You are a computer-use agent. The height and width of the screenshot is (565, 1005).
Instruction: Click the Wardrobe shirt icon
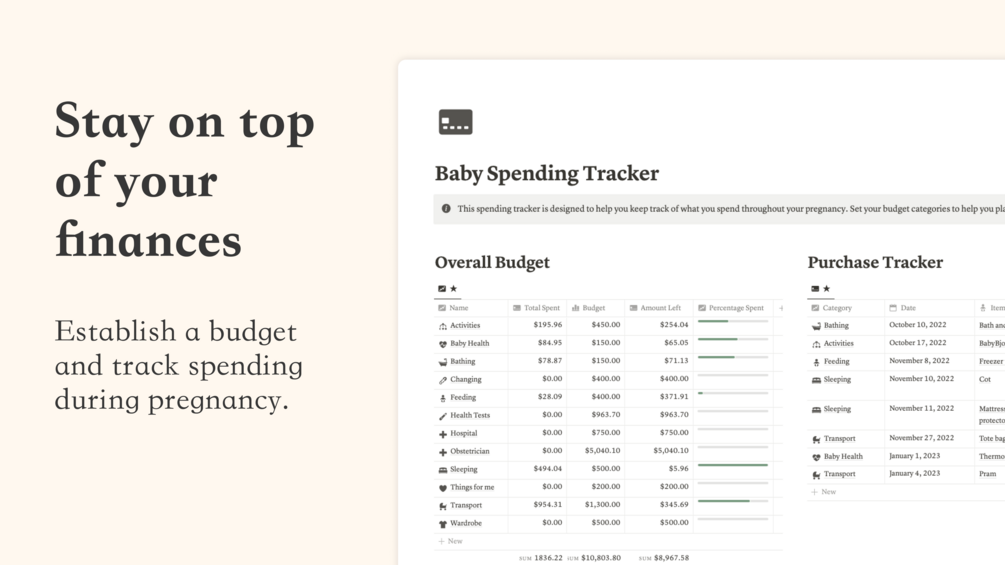pyautogui.click(x=443, y=524)
